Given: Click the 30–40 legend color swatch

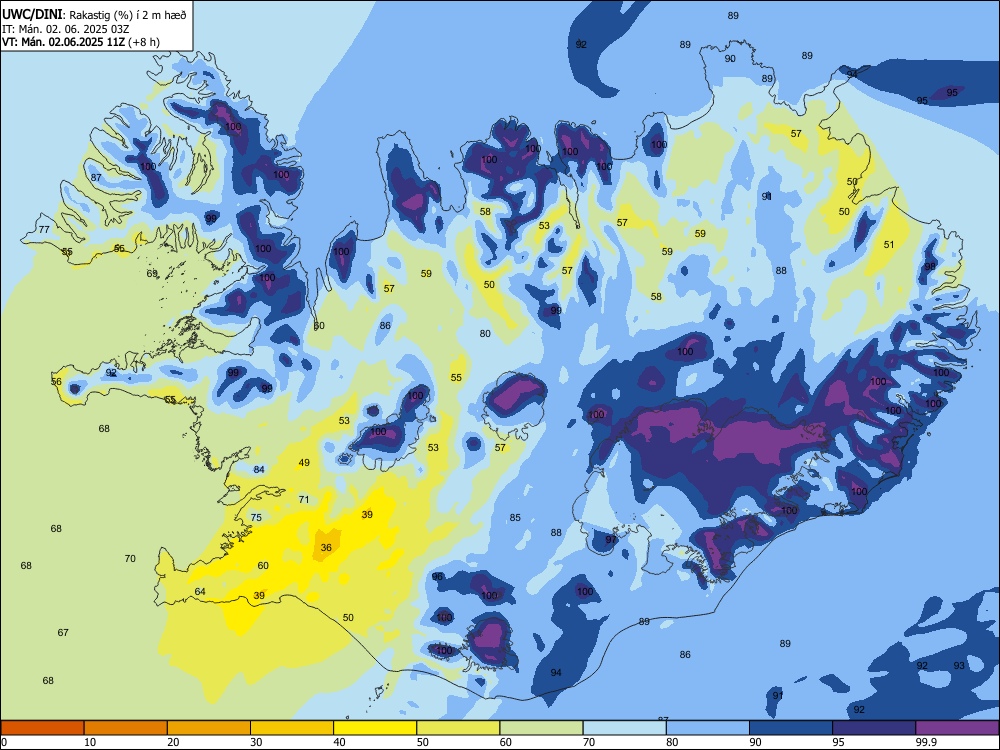Looking at the screenshot, I should click(x=292, y=728).
